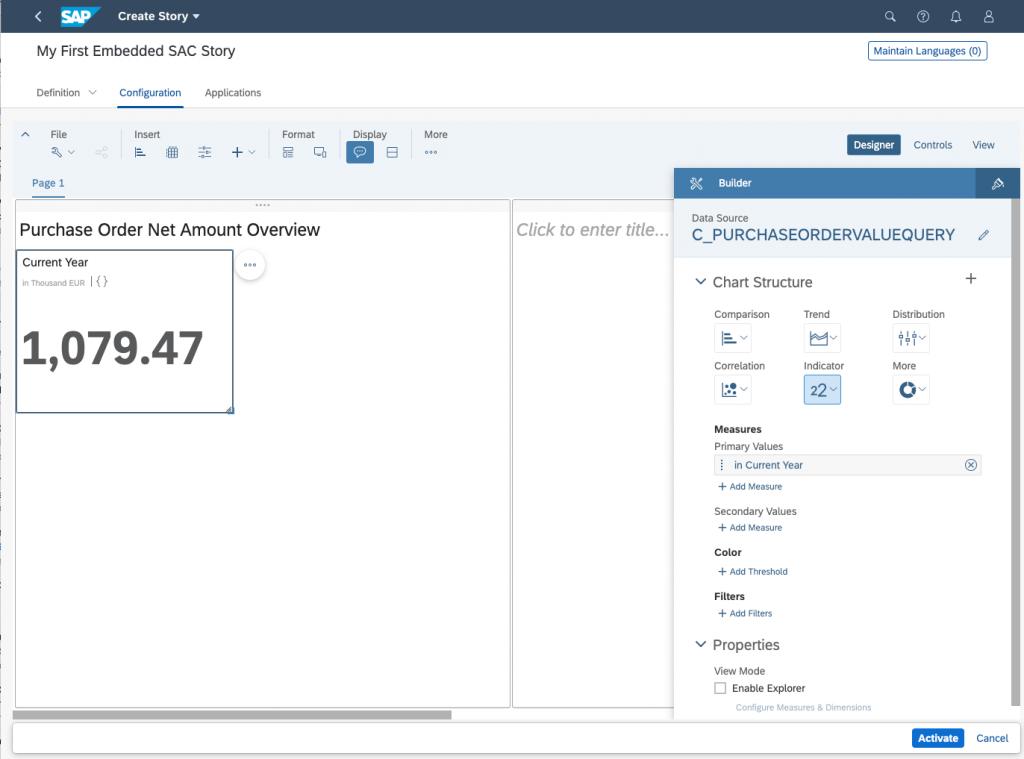Open the help question mark icon

click(923, 16)
